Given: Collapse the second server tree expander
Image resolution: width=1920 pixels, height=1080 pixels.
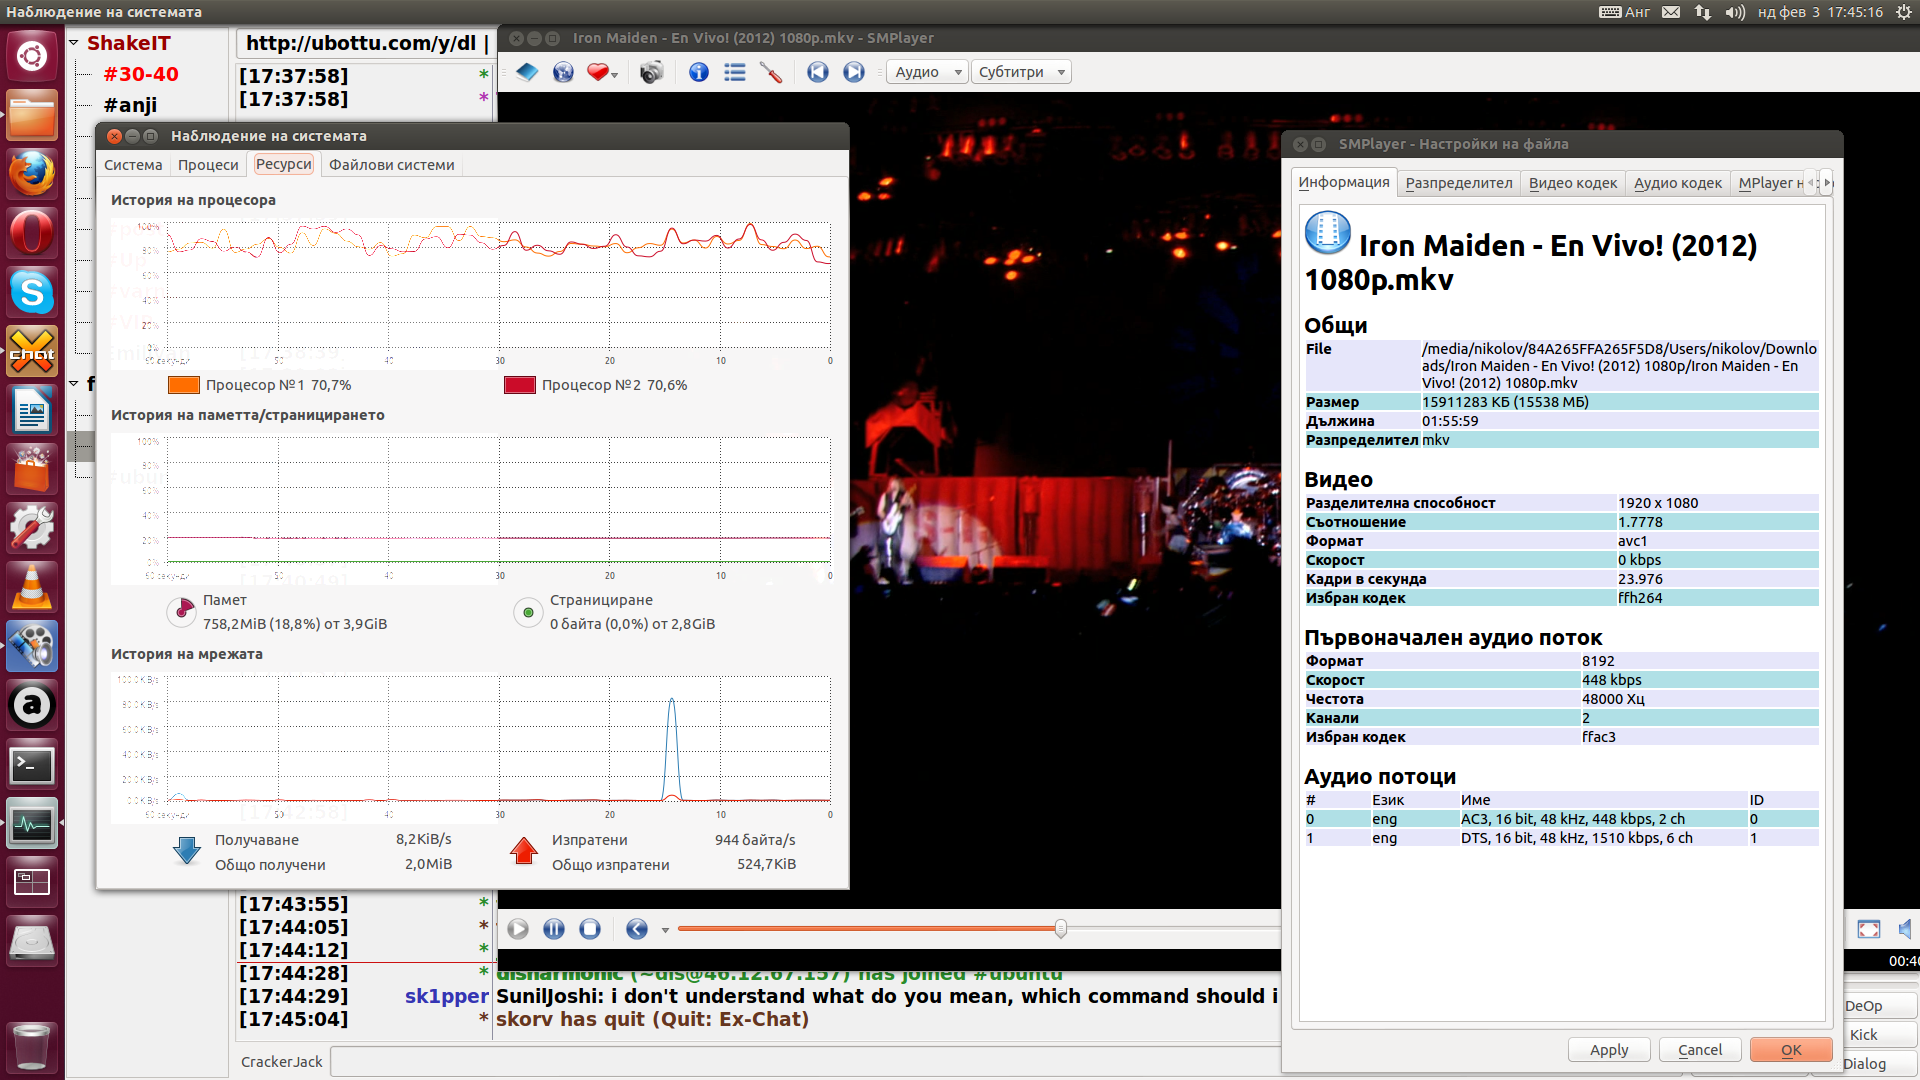Looking at the screenshot, I should 74,383.
